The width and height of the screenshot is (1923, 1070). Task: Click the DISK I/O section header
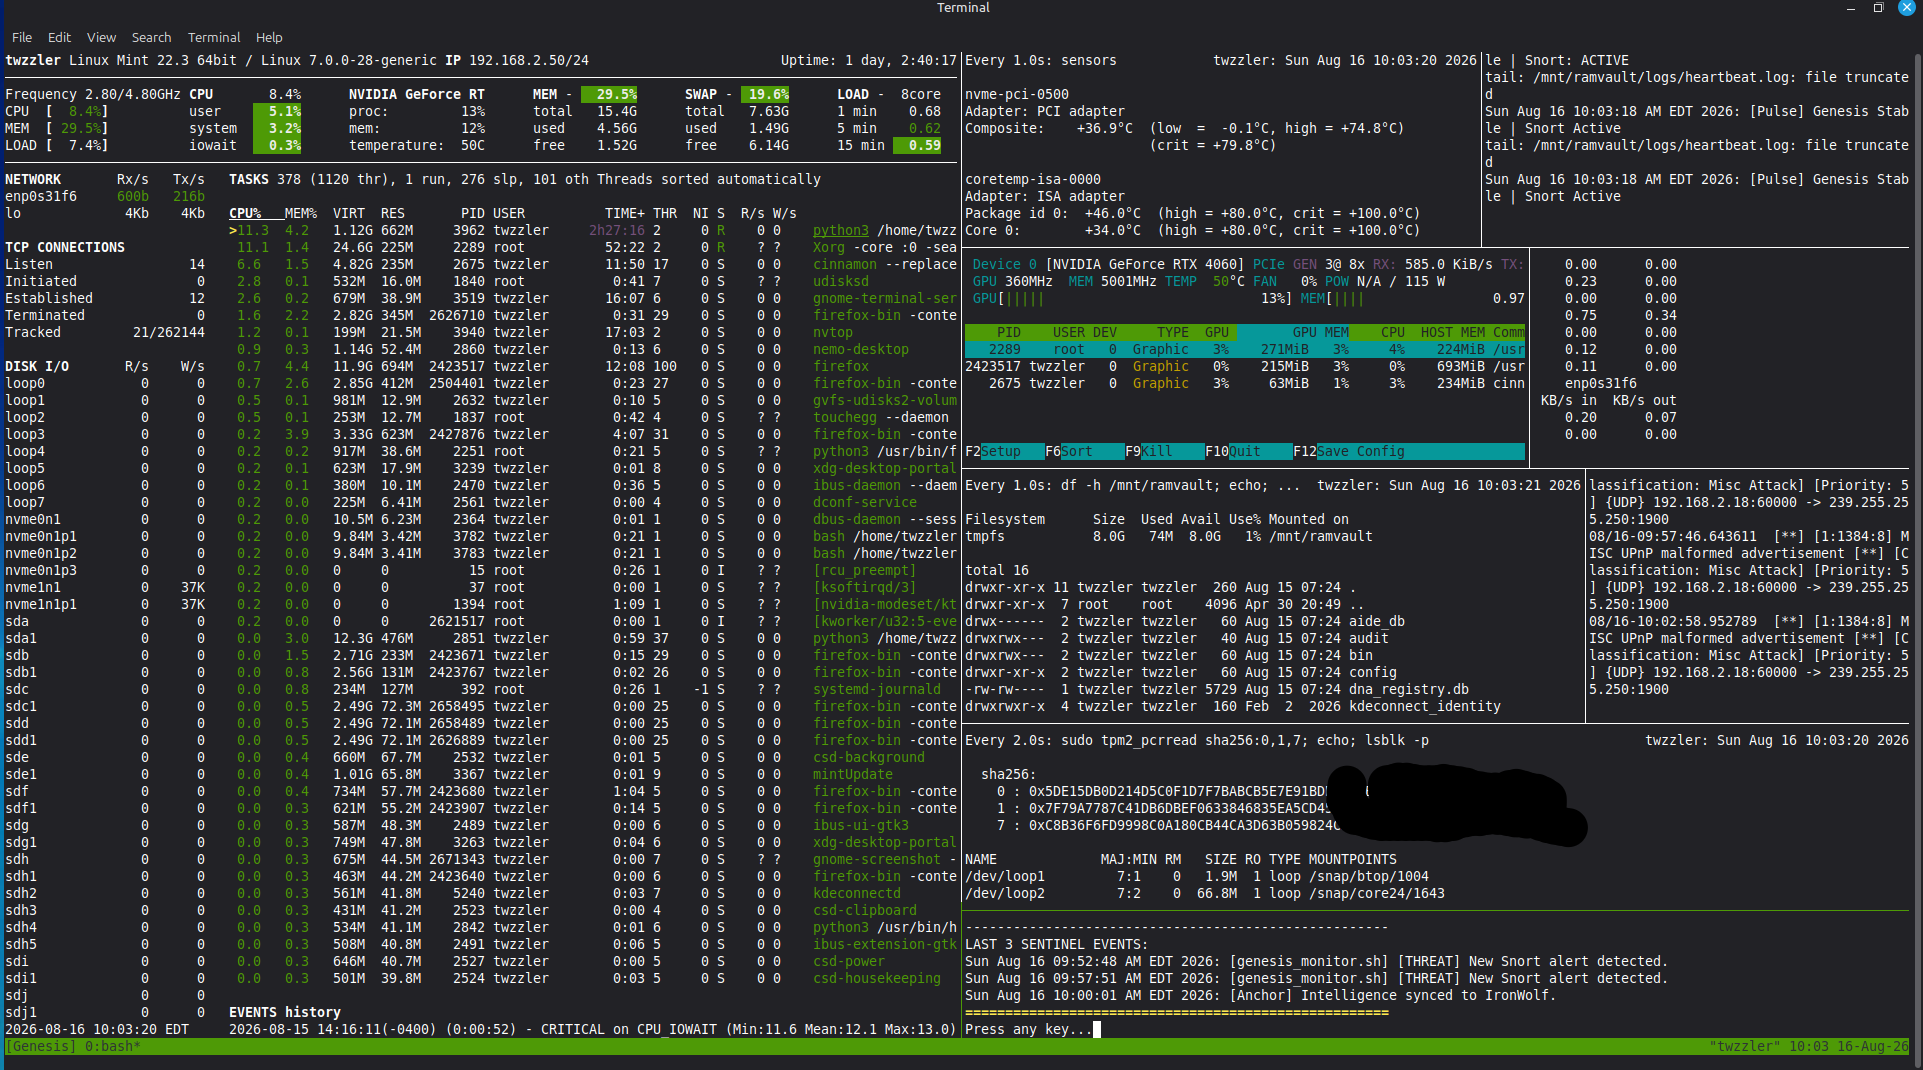click(37, 366)
